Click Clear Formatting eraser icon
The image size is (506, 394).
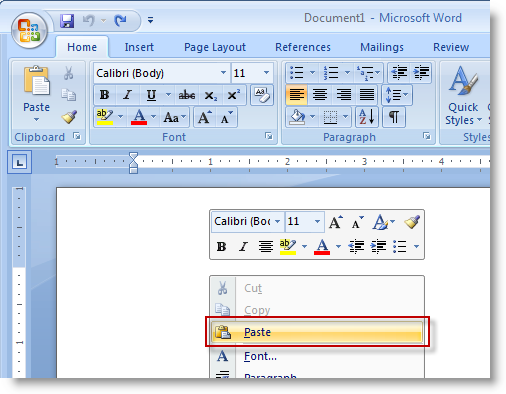pos(262,95)
